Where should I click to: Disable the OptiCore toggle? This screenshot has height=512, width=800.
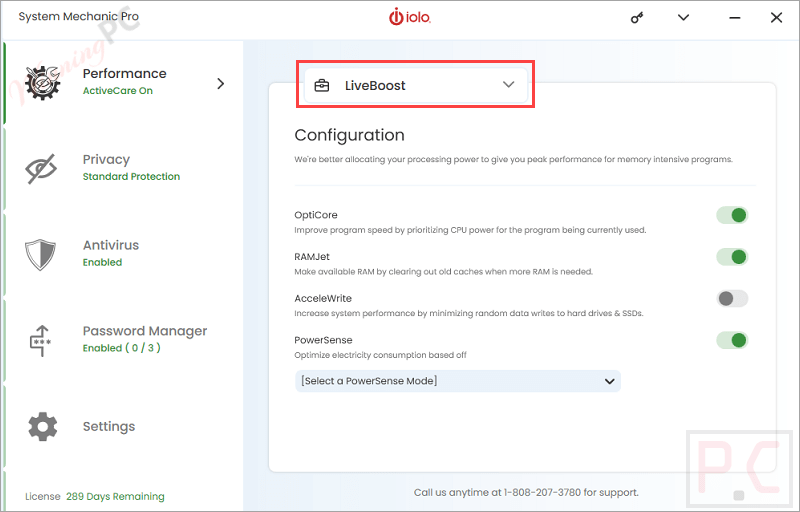point(732,215)
